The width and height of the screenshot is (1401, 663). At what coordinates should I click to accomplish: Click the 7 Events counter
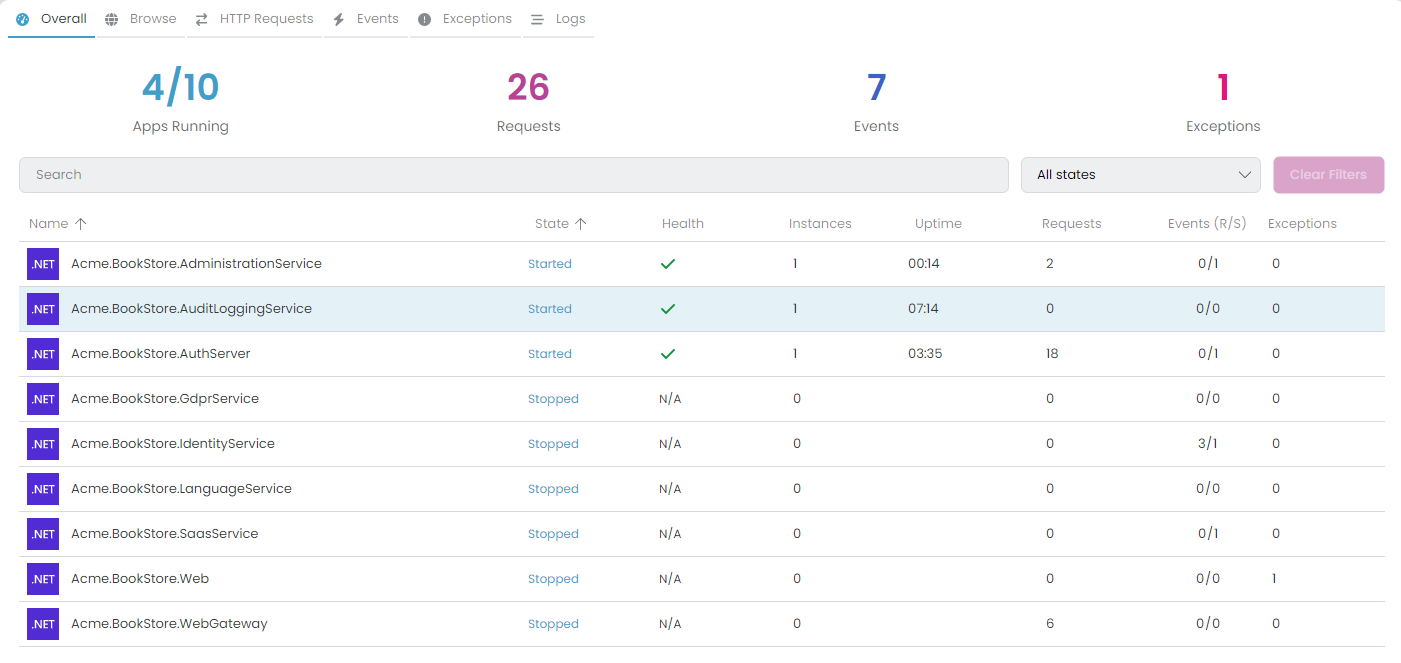tap(876, 101)
